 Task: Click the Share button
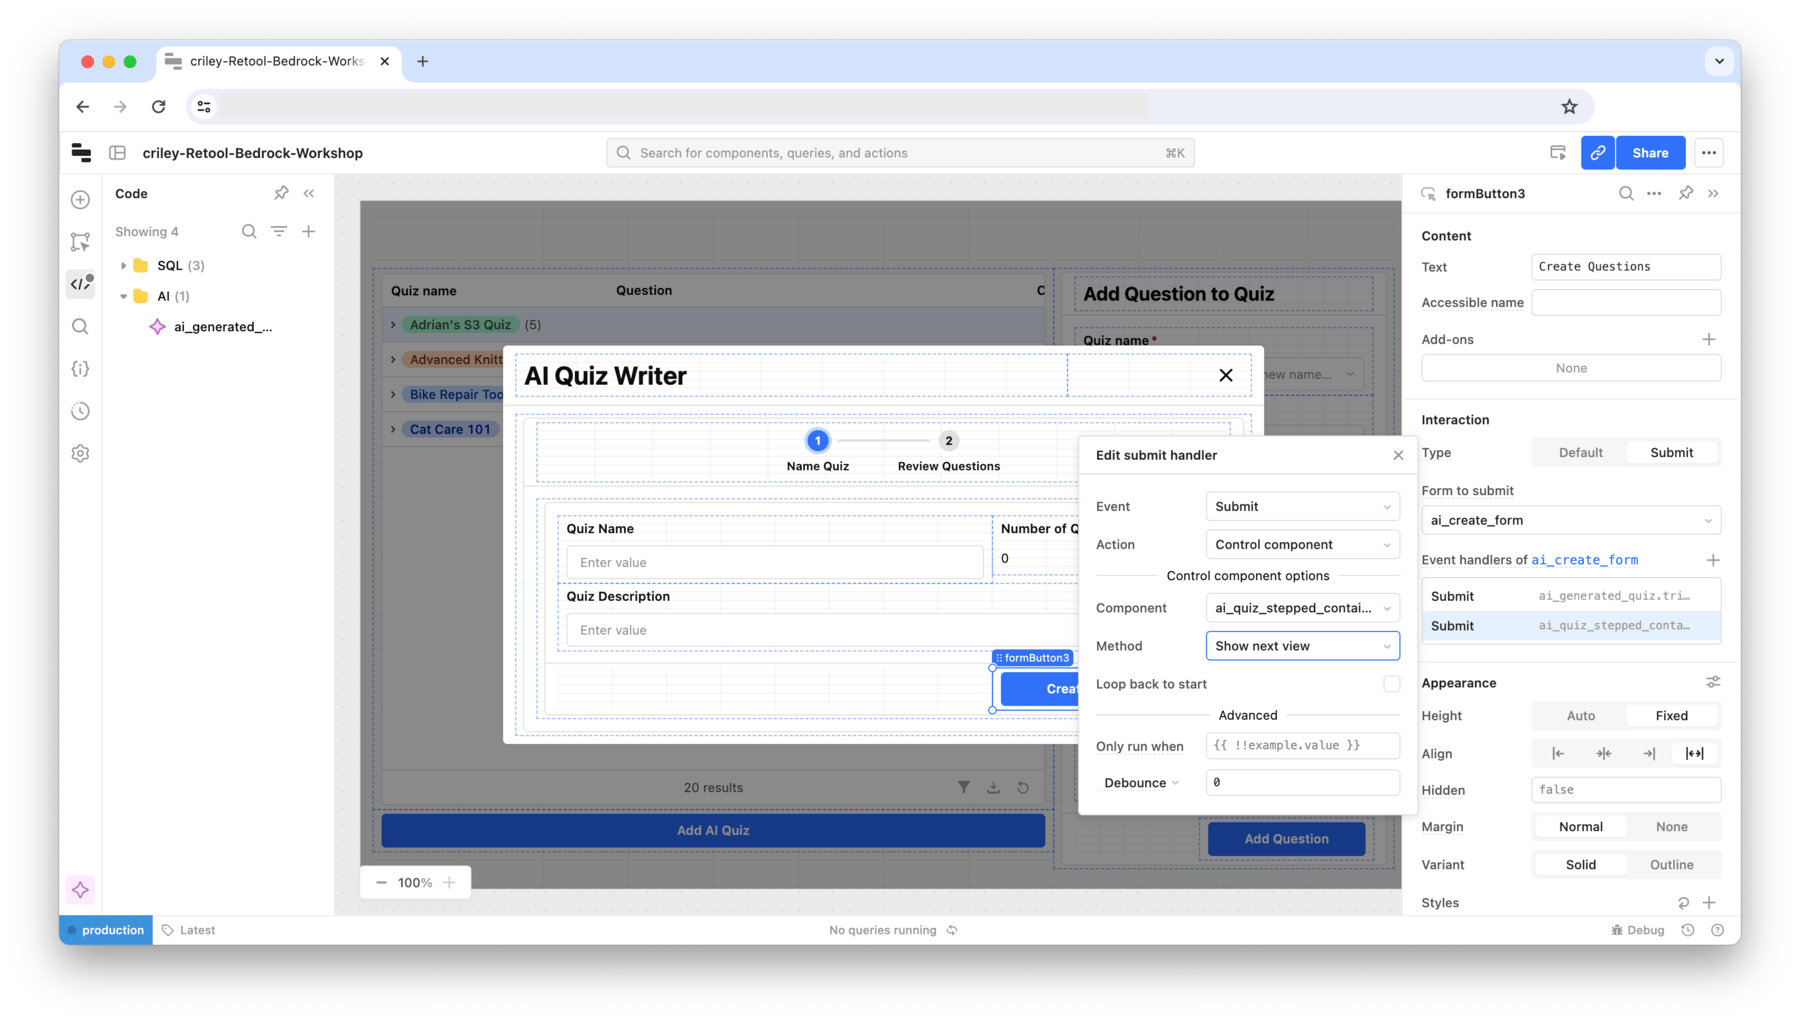point(1650,153)
